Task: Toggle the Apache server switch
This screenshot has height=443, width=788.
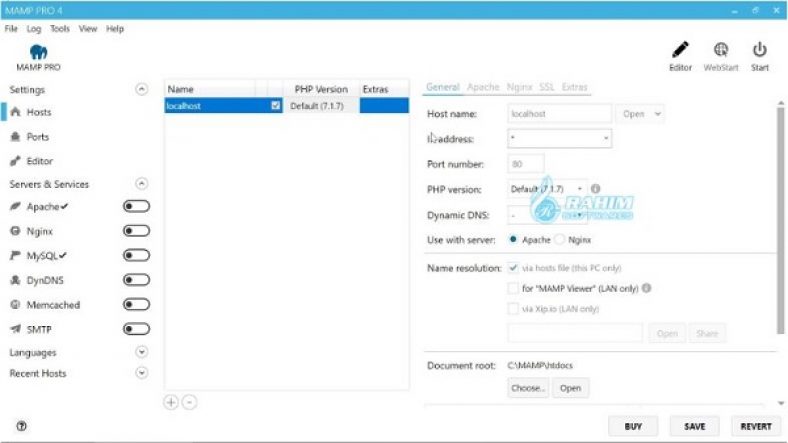Action: coord(136,206)
